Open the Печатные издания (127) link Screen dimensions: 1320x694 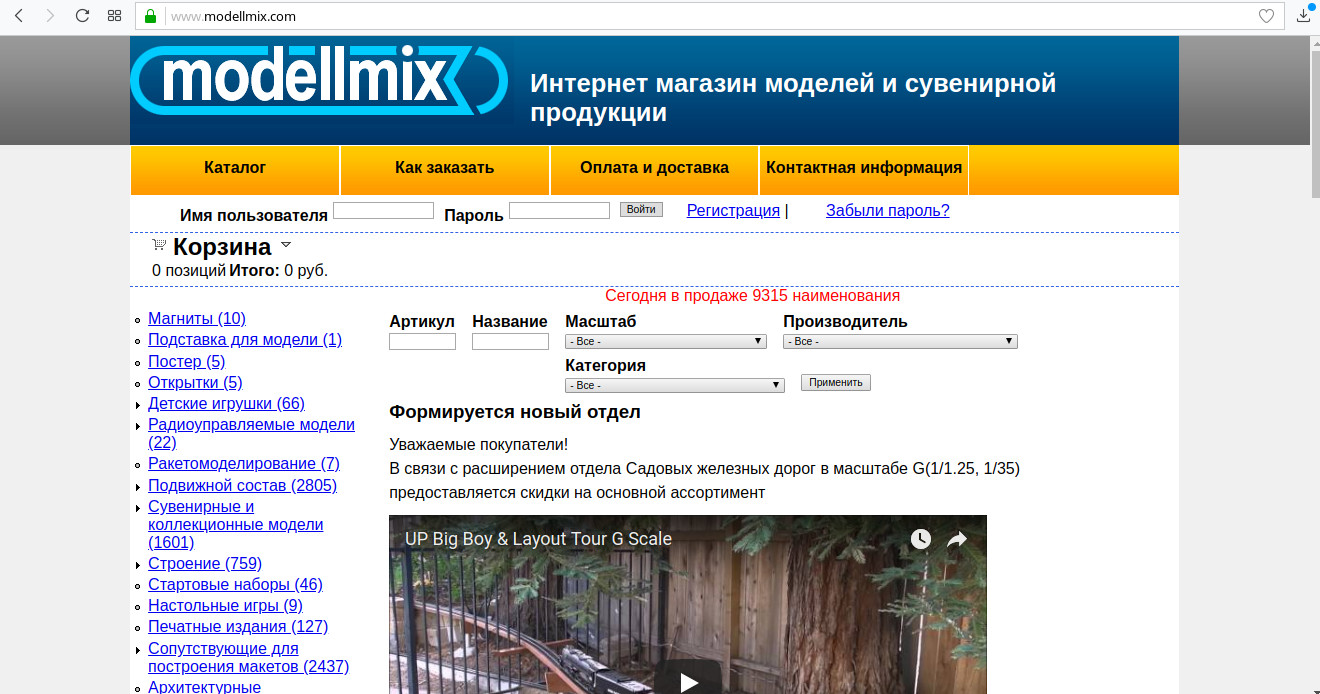[238, 626]
